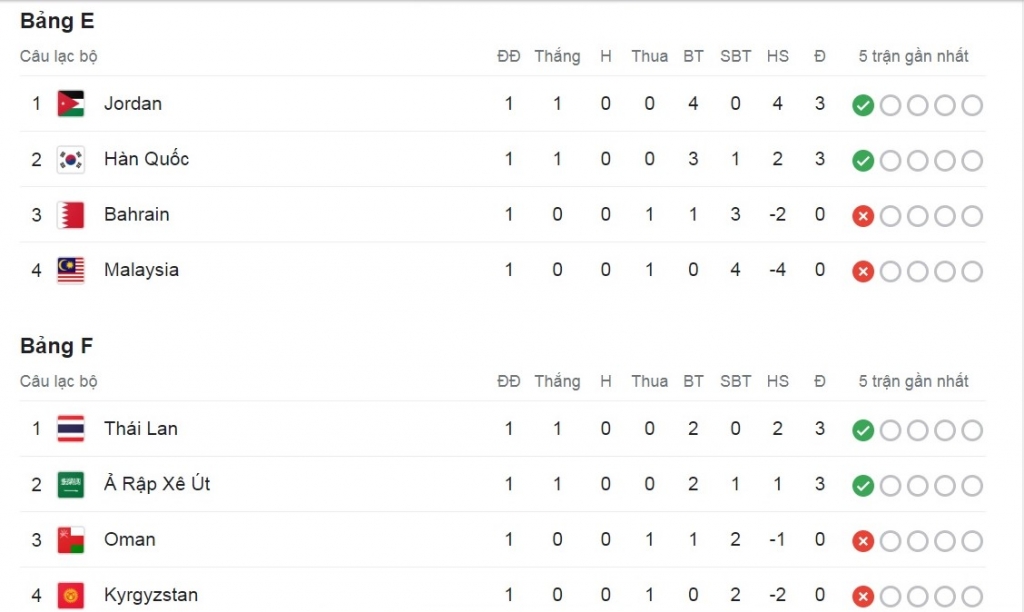
Task: Open the Hàn Quốc team link
Action: [x=146, y=159]
